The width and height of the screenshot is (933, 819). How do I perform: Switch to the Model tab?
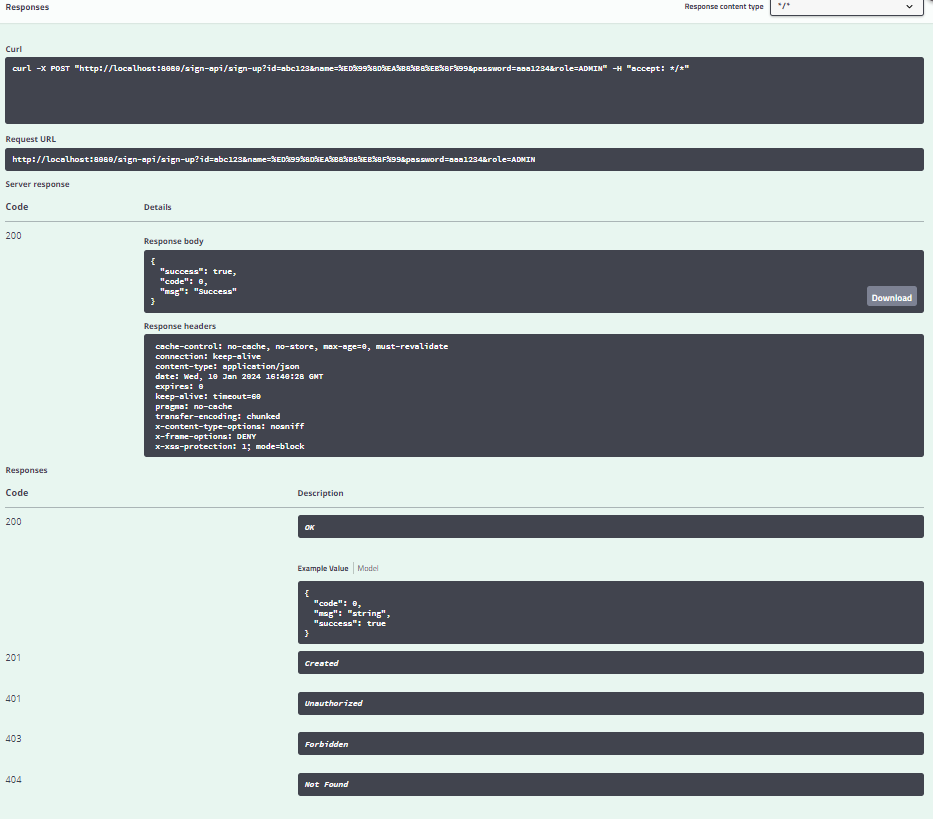(368, 568)
